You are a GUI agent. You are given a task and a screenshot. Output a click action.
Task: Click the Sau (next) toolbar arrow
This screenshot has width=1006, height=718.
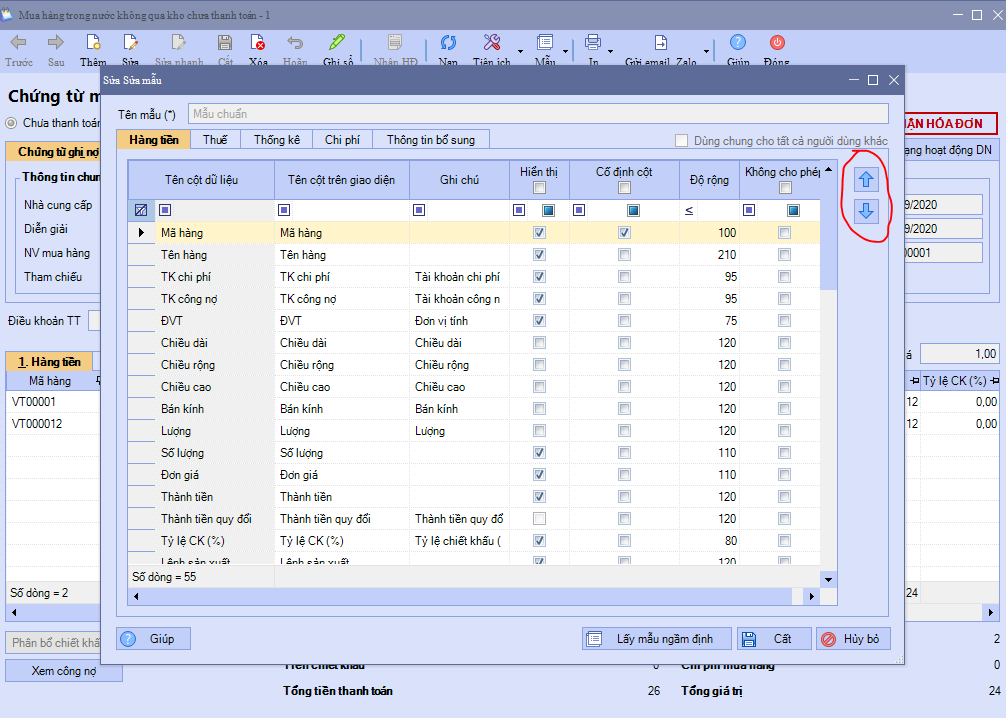click(56, 43)
